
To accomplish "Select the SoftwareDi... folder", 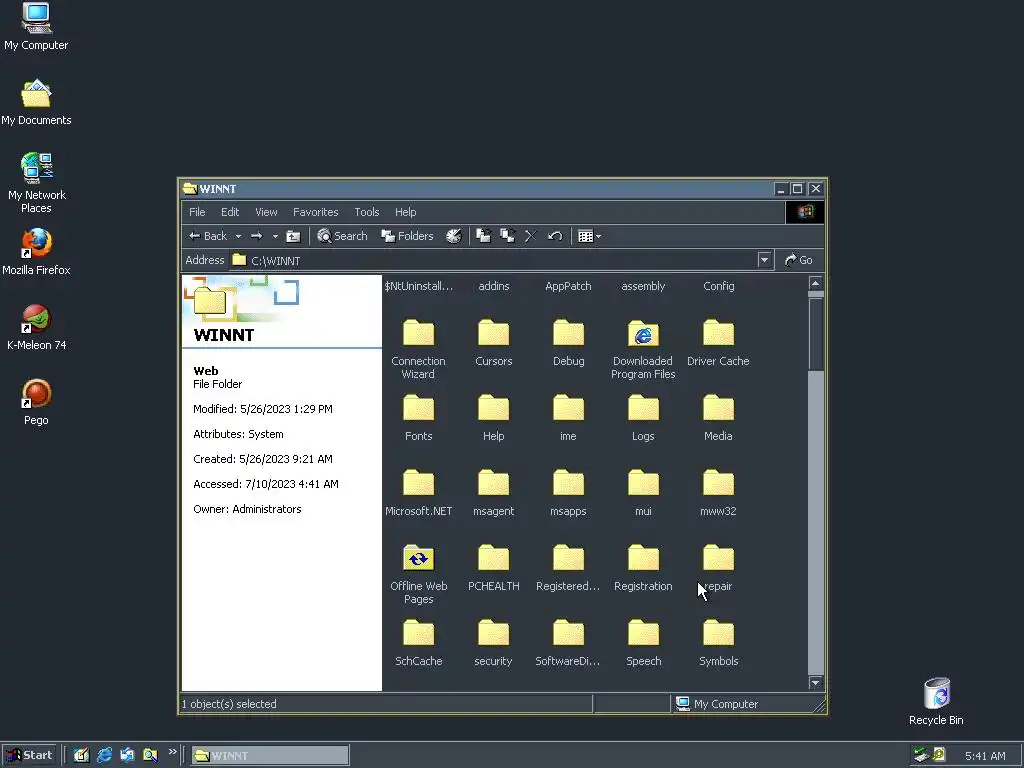I will [568, 643].
